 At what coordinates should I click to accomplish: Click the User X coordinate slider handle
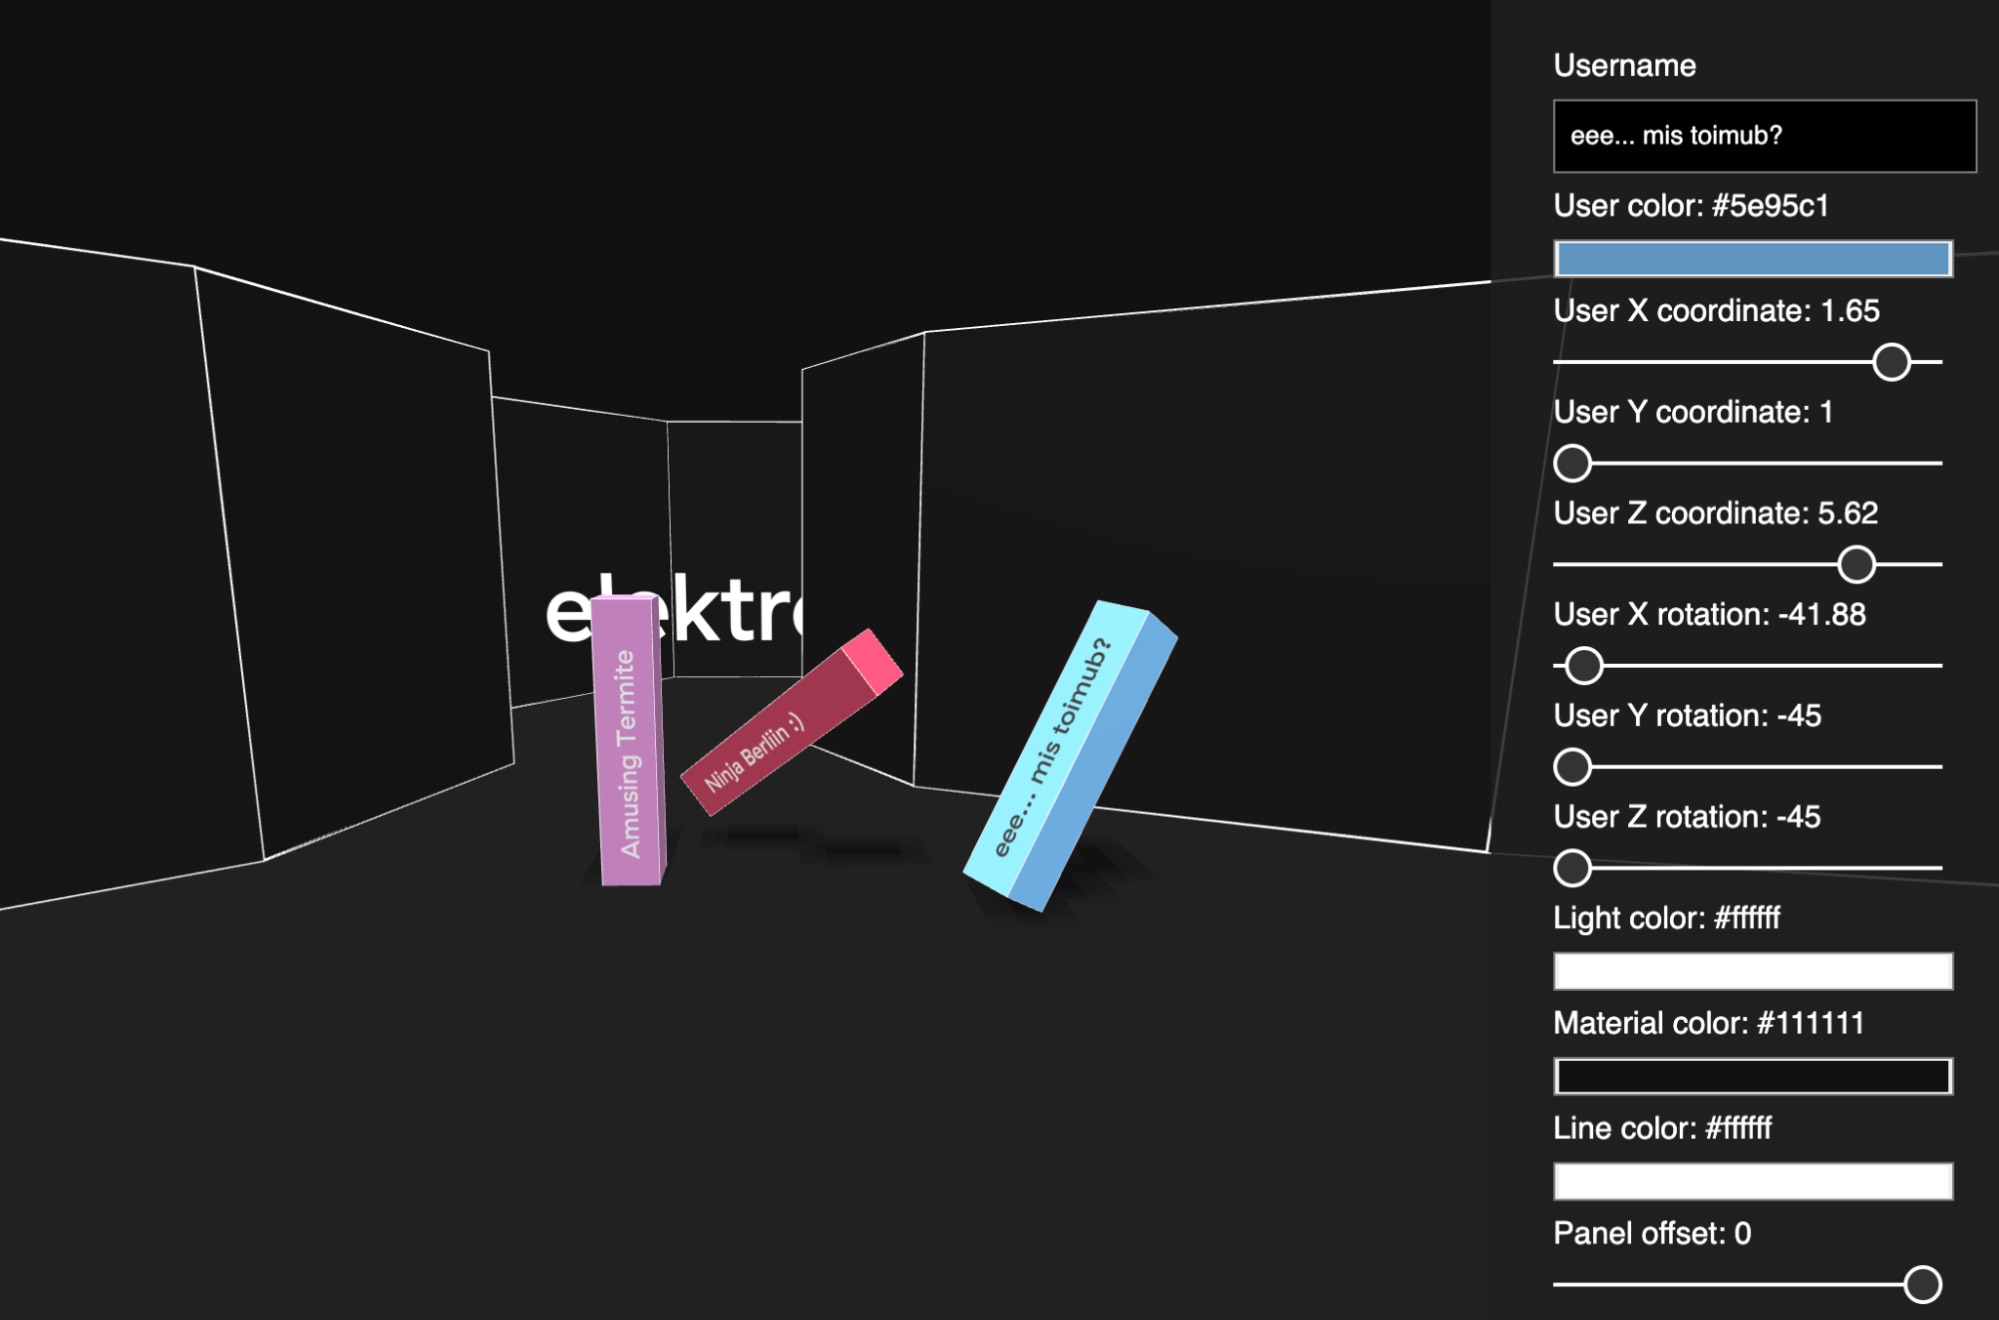click(1890, 362)
